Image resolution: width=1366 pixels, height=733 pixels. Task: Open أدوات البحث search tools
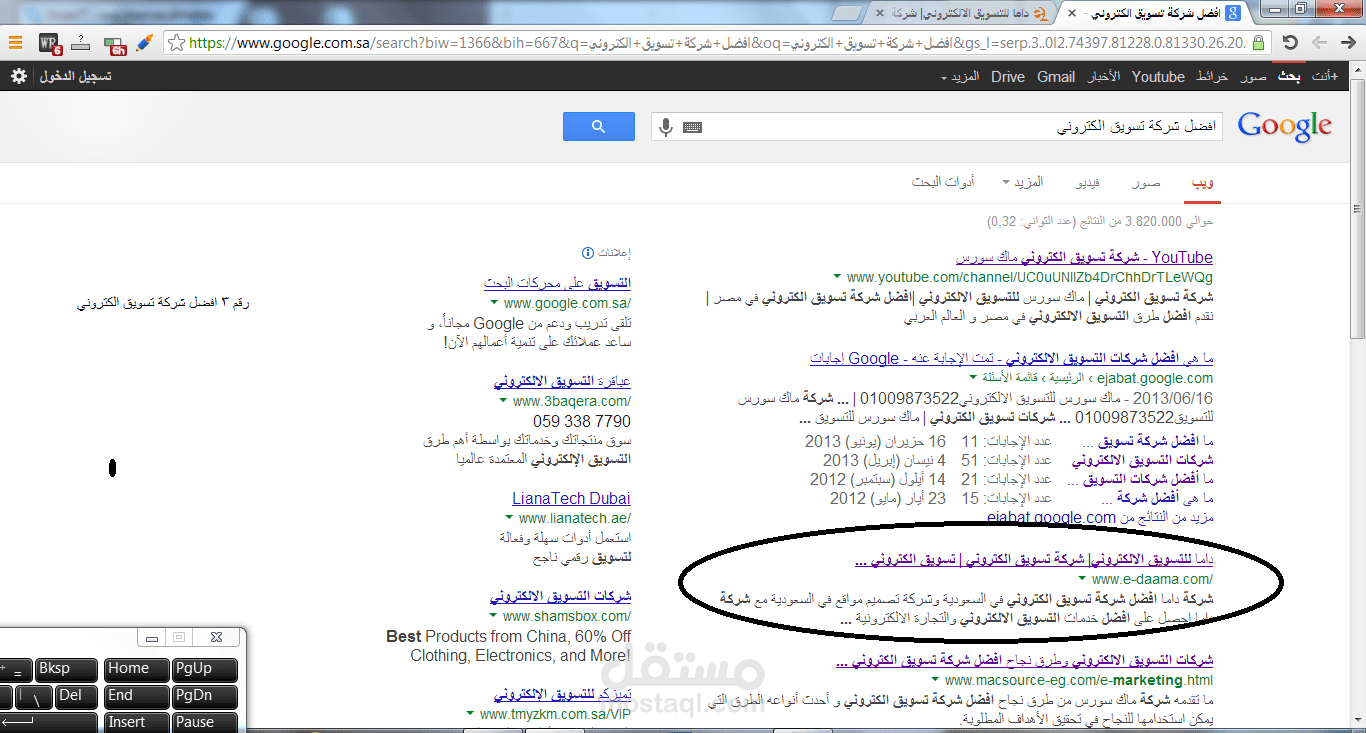[943, 183]
